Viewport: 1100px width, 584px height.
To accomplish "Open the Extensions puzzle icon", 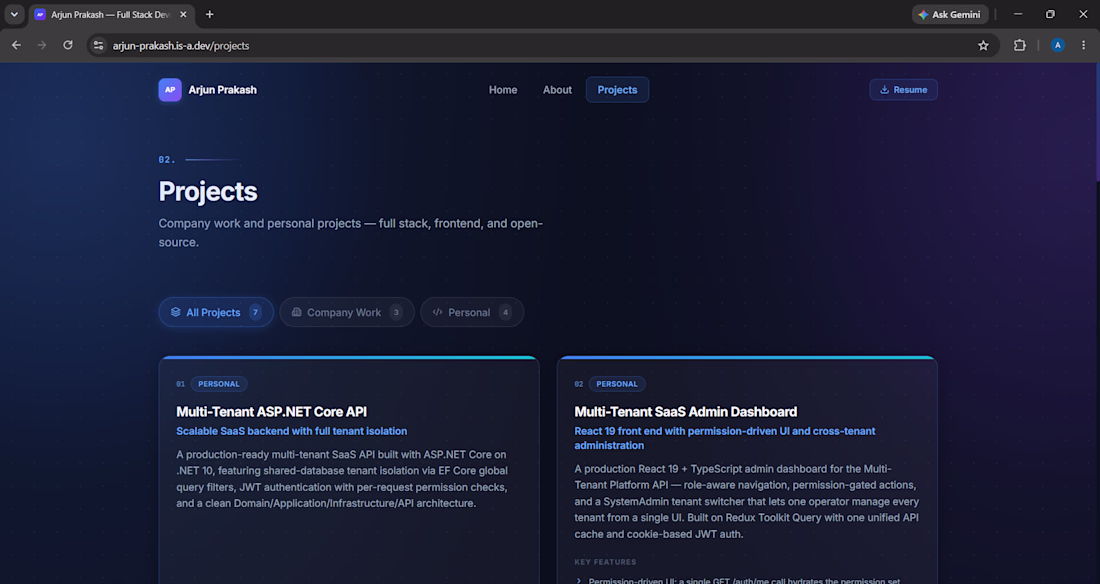I will pyautogui.click(x=1019, y=46).
